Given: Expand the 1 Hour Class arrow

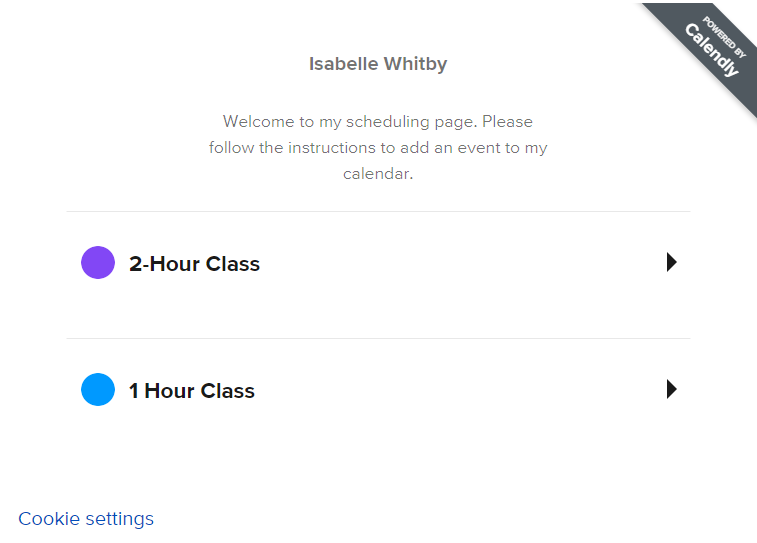Looking at the screenshot, I should tap(672, 389).
